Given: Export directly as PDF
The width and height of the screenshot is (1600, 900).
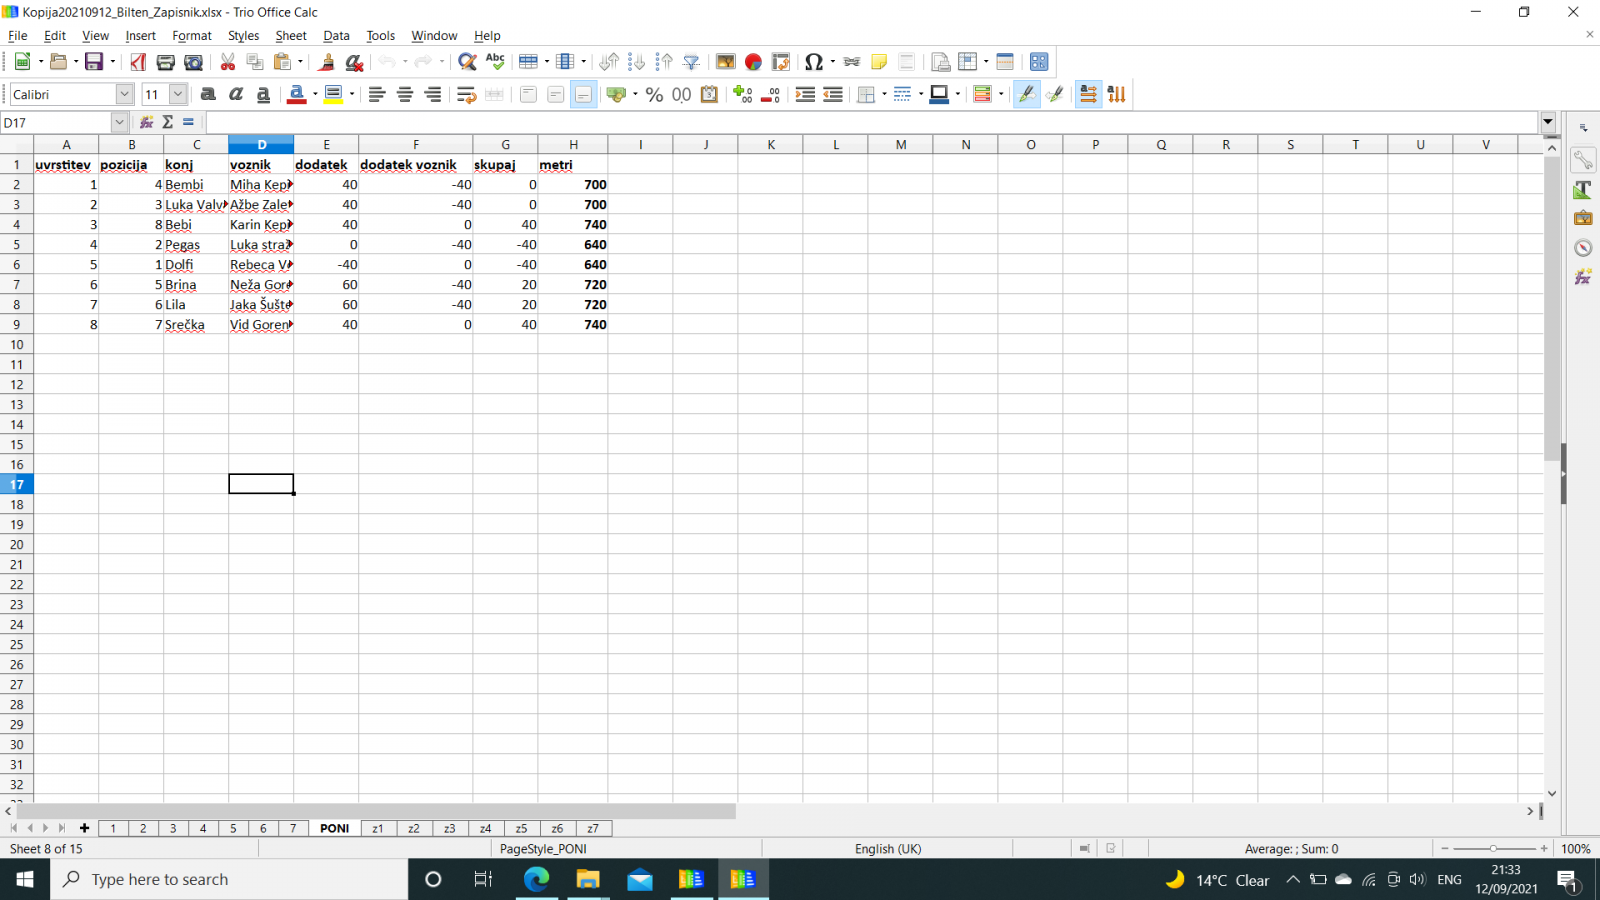Looking at the screenshot, I should click(138, 62).
